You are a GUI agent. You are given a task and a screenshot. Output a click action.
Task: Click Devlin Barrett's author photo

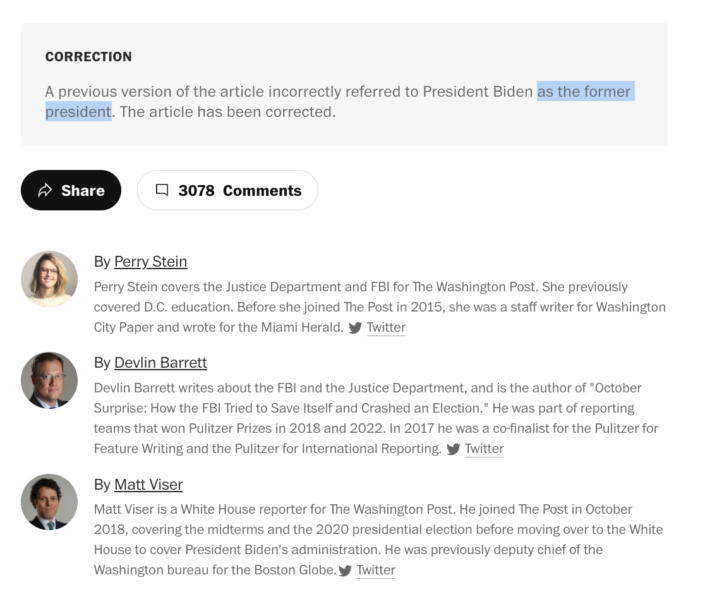pos(49,380)
